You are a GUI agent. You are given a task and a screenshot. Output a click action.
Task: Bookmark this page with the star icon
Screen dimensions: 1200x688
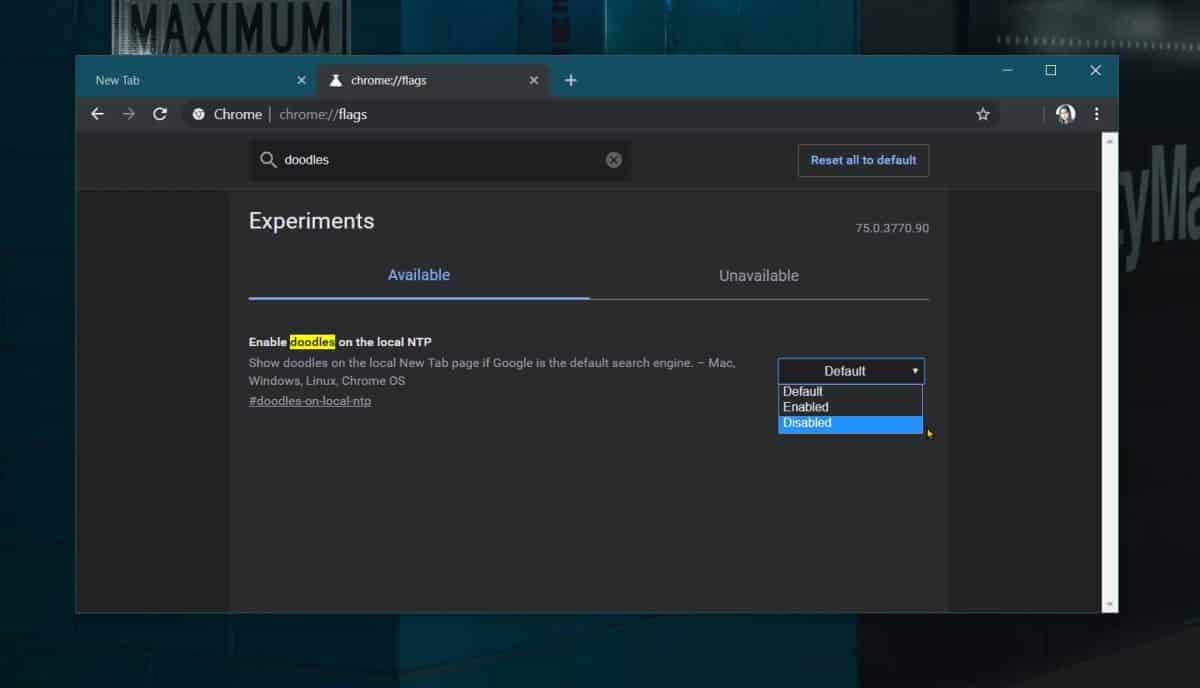point(983,114)
